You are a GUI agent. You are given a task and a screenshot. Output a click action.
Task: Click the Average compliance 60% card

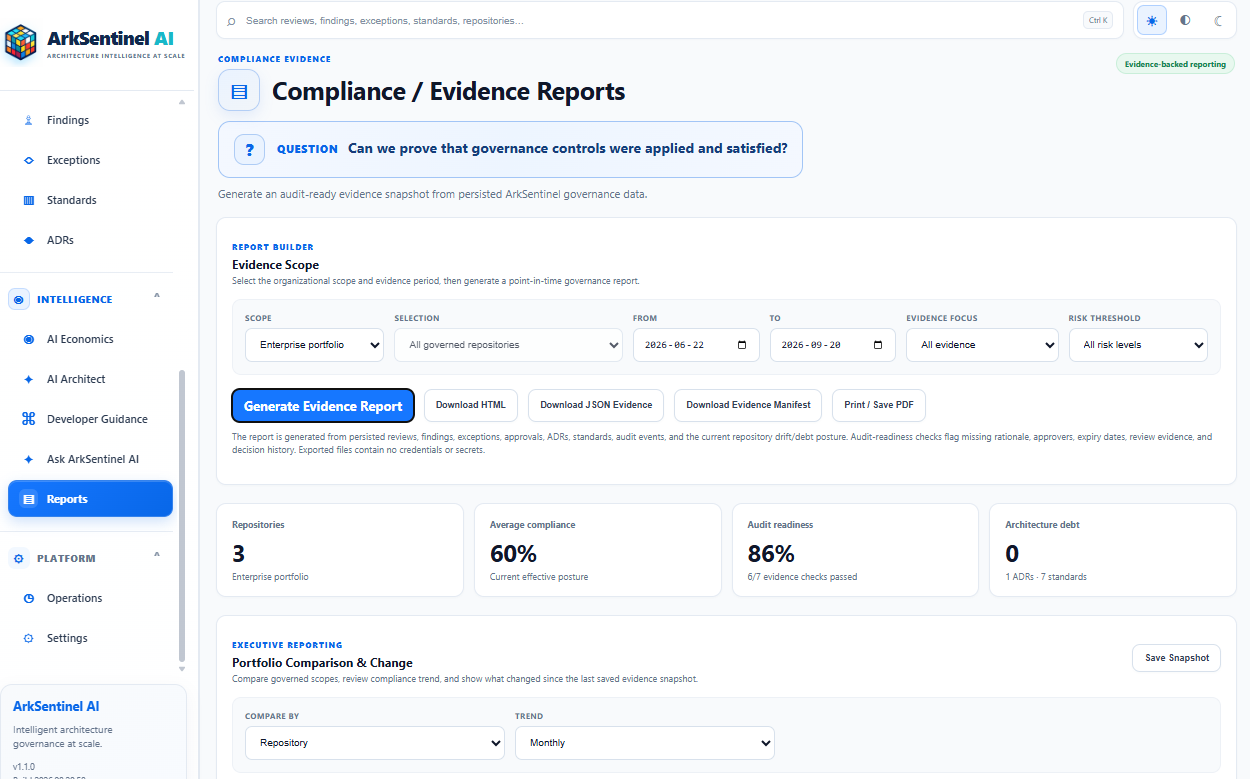coord(598,550)
